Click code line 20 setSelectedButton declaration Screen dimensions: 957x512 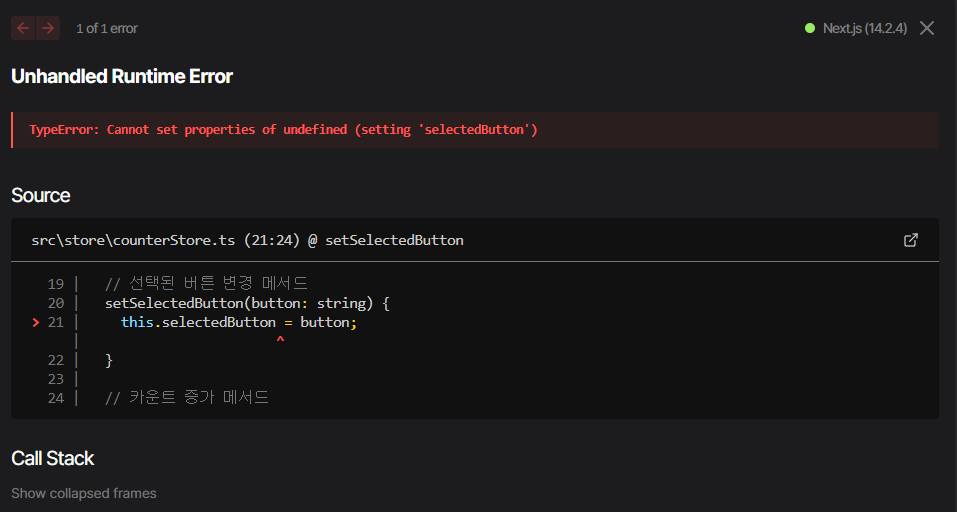coord(247,303)
